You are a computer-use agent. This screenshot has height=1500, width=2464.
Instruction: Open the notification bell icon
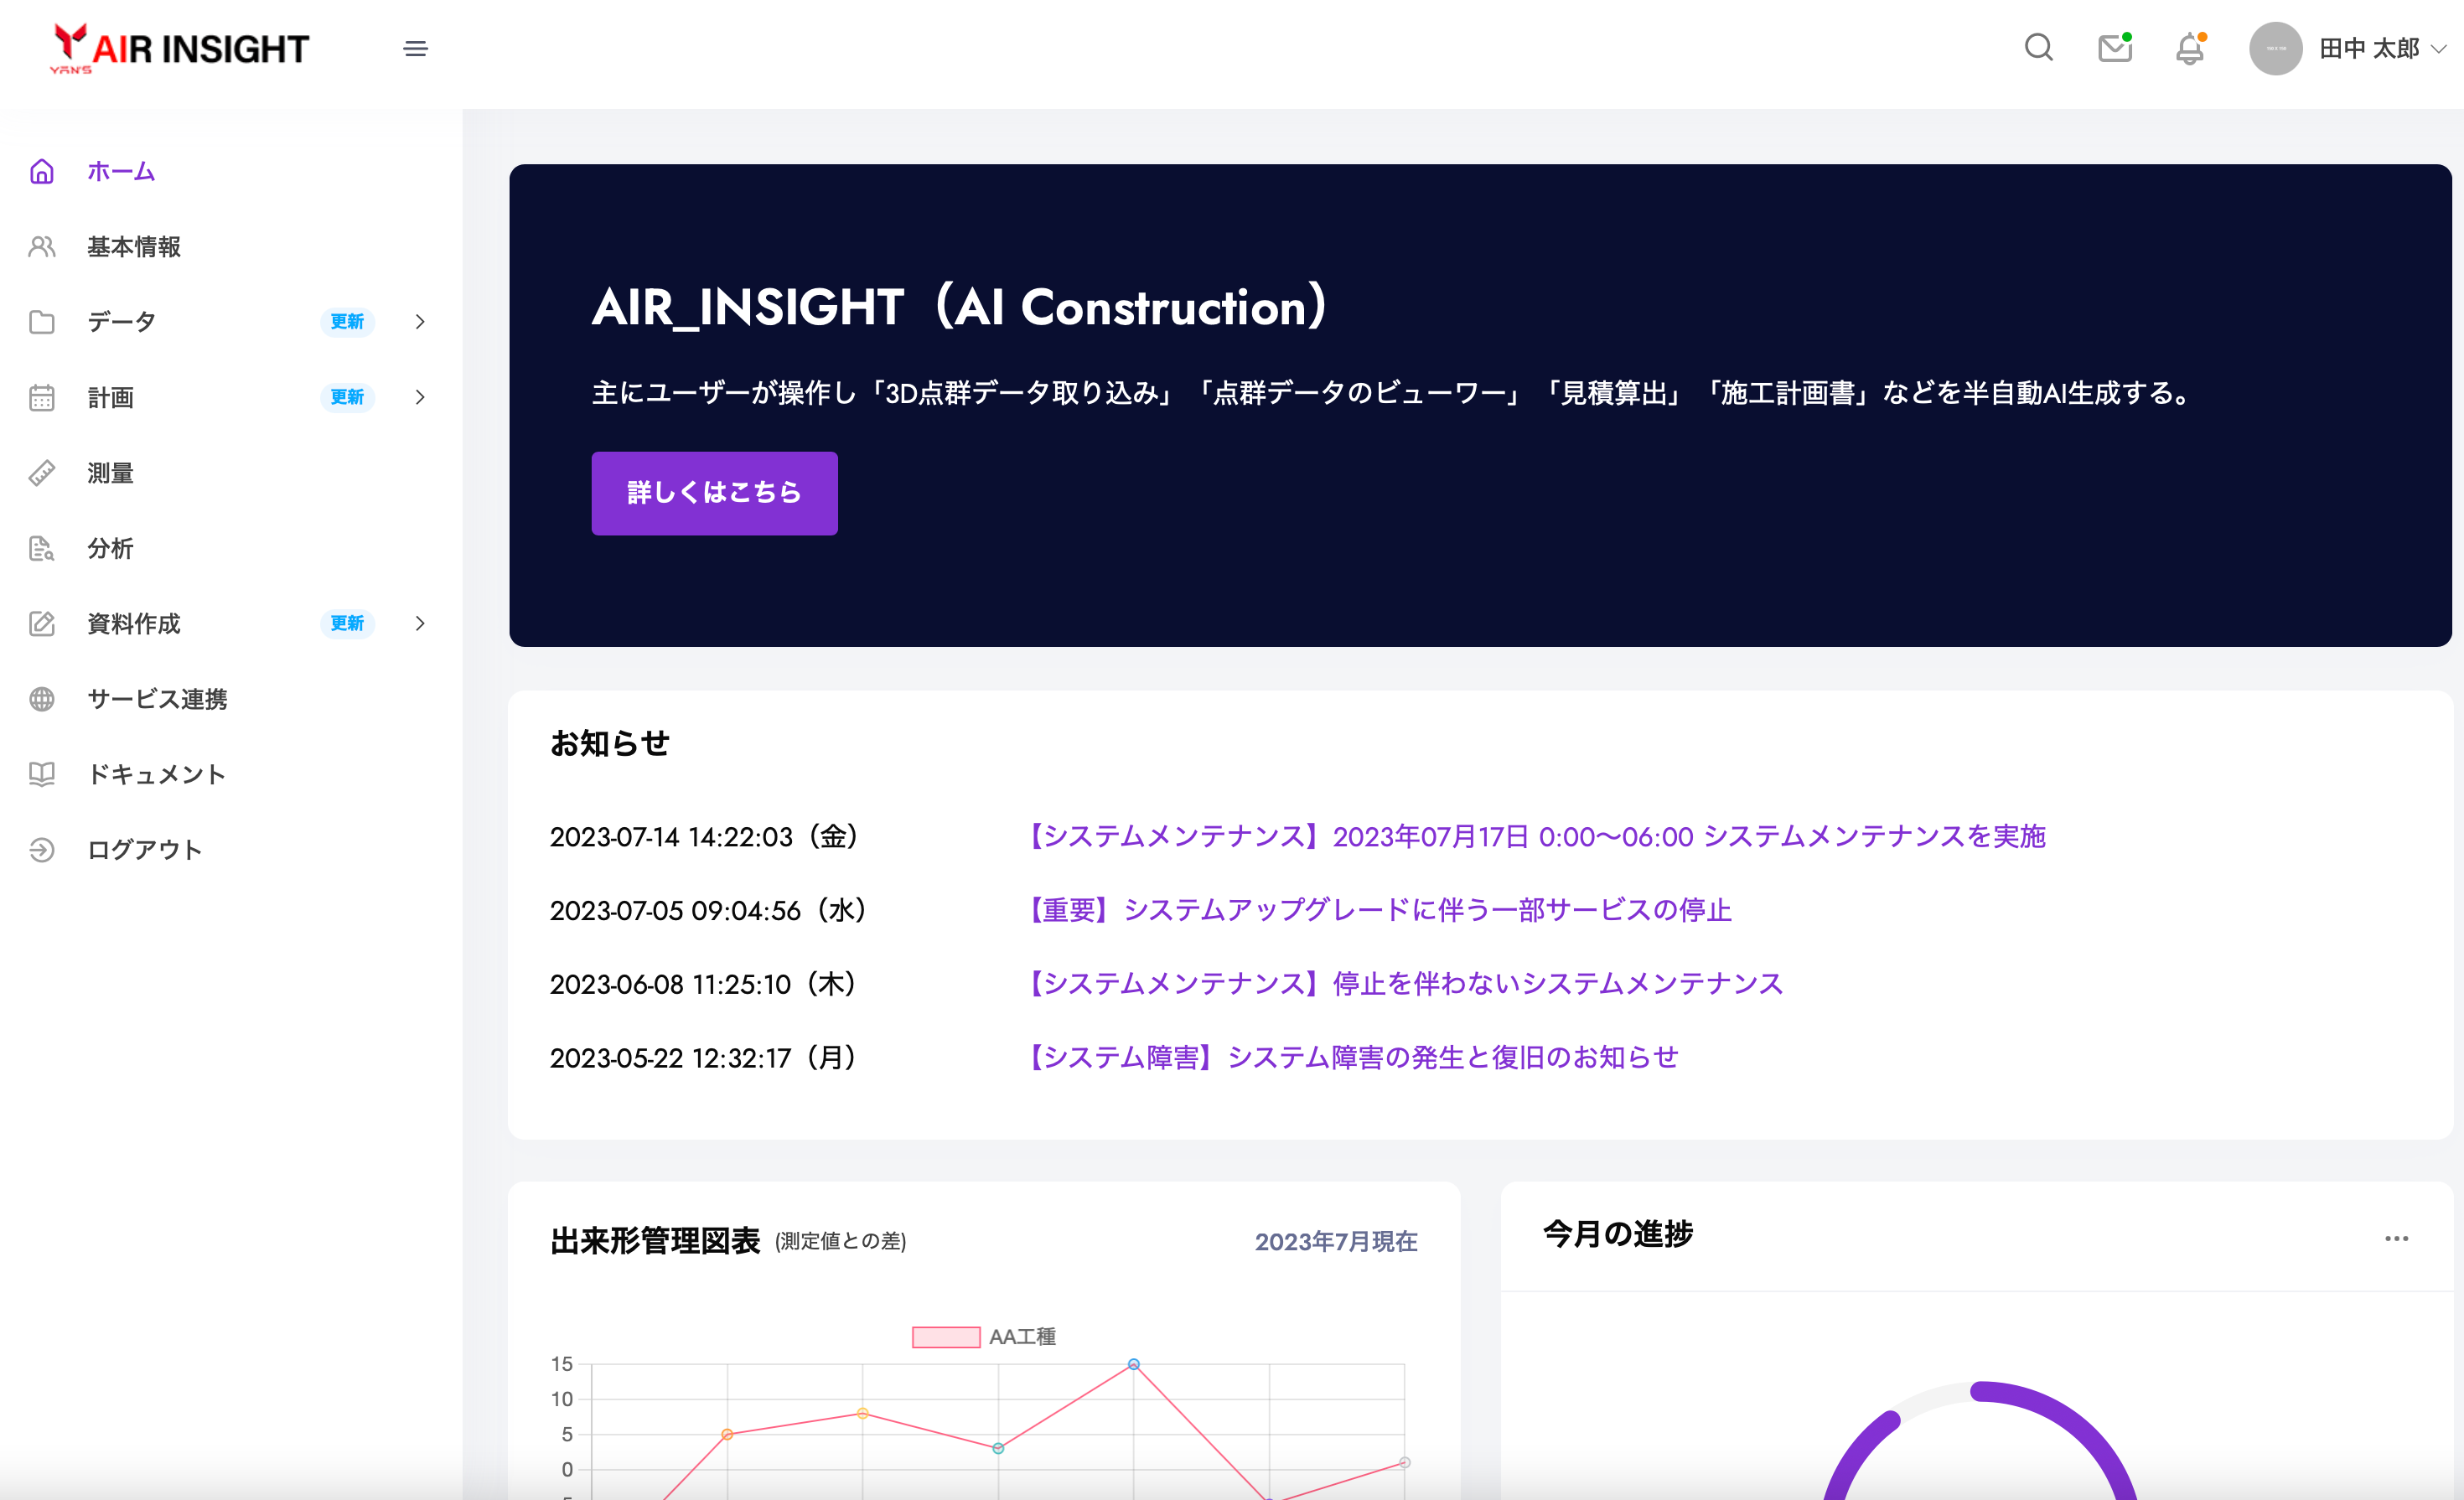click(2190, 48)
